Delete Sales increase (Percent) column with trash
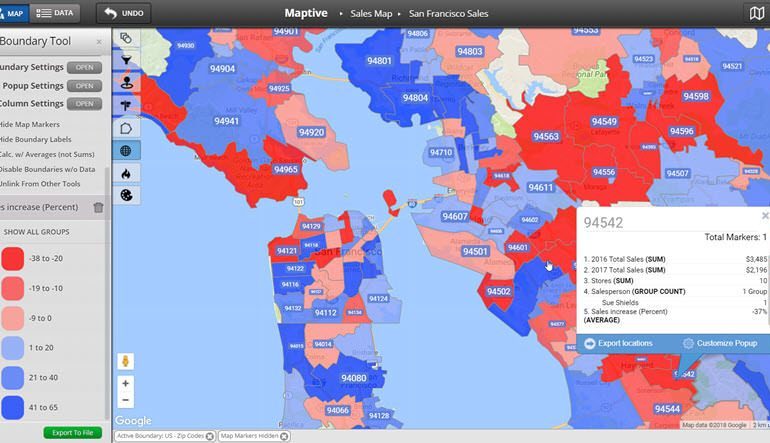 [x=98, y=207]
